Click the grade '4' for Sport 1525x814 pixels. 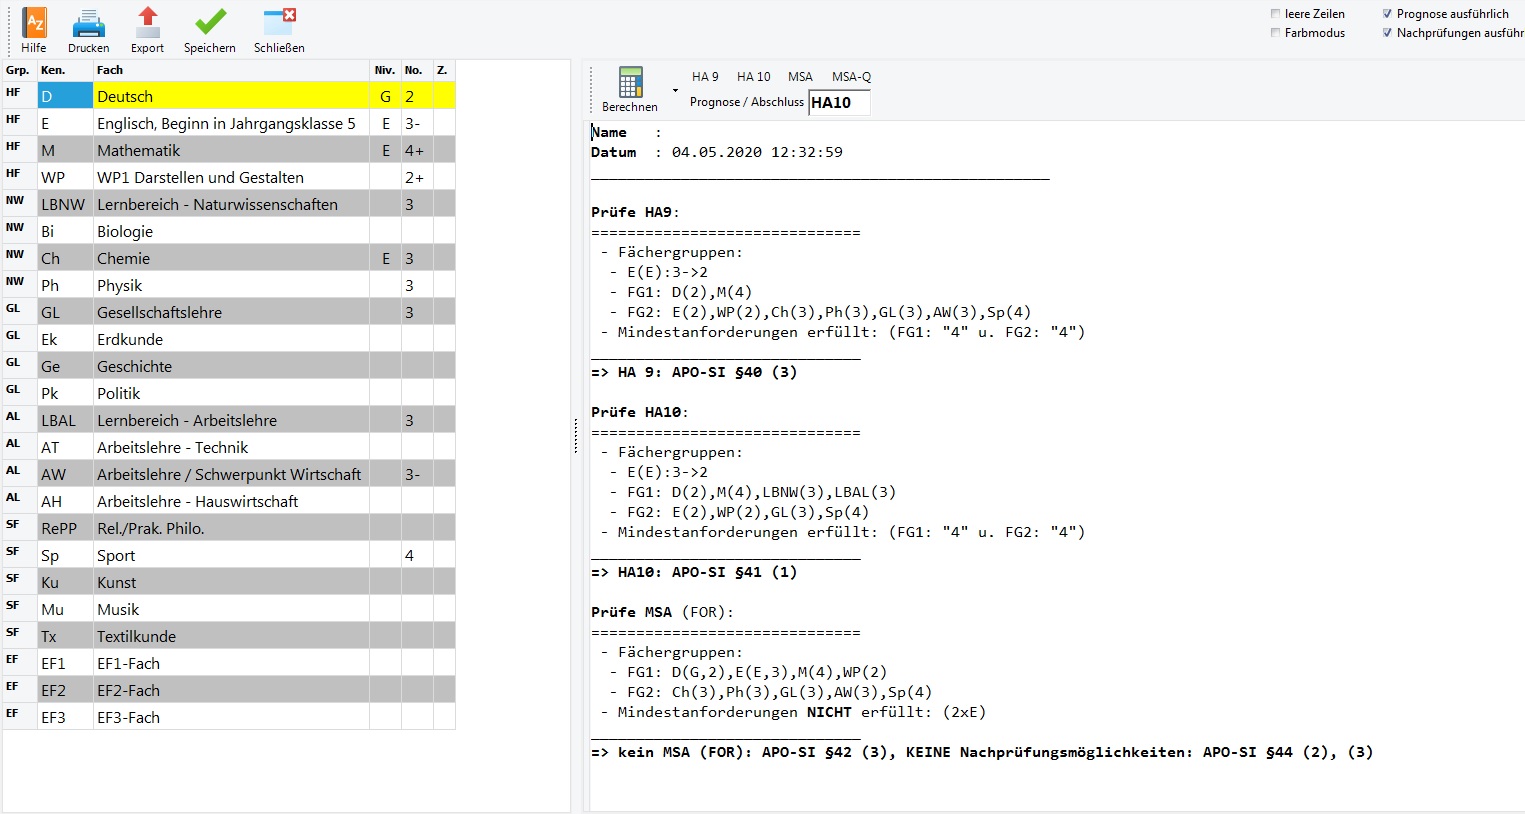tap(417, 555)
